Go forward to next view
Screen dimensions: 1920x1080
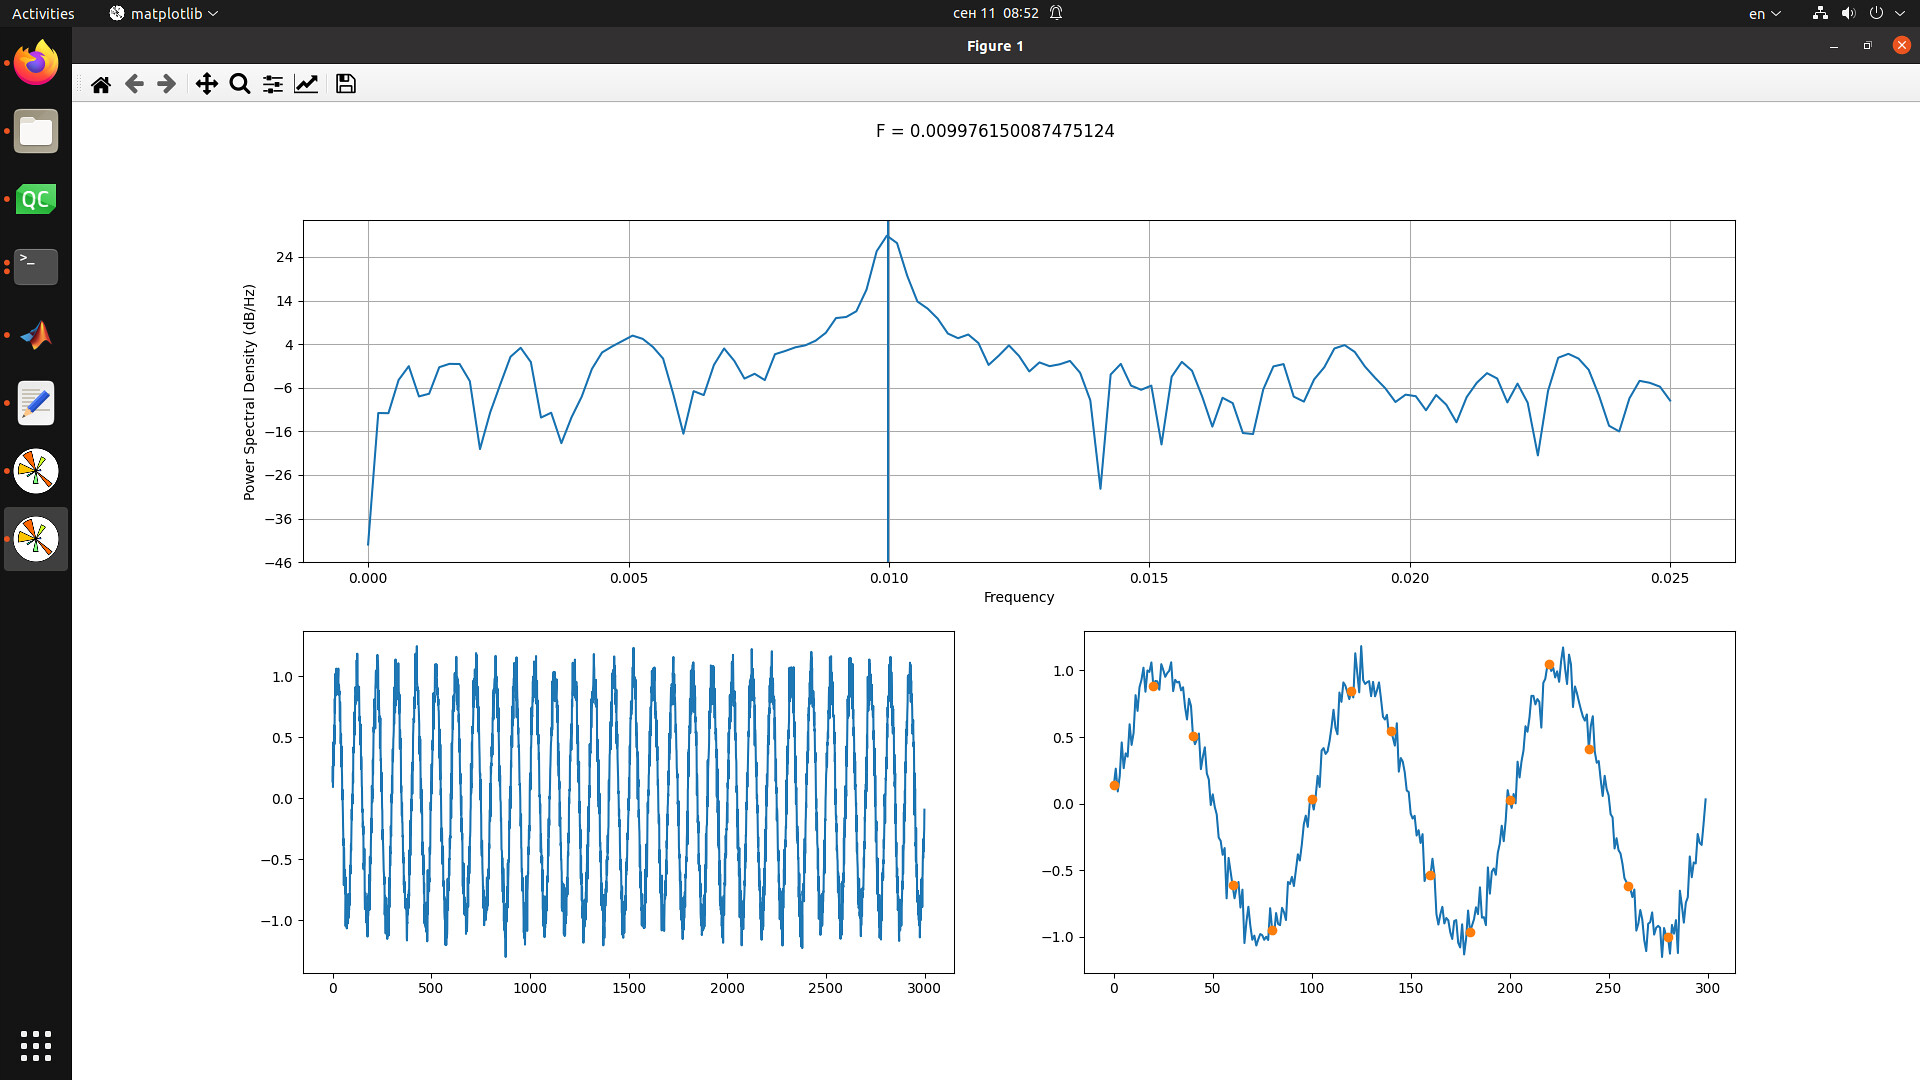tap(167, 84)
